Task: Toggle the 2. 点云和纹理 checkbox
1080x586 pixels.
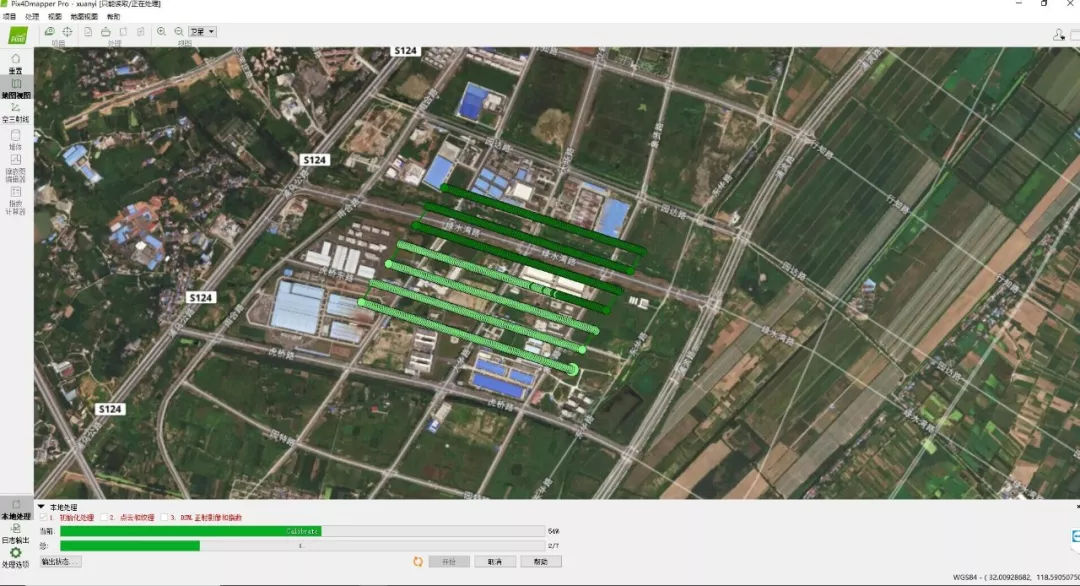Action: [103, 518]
